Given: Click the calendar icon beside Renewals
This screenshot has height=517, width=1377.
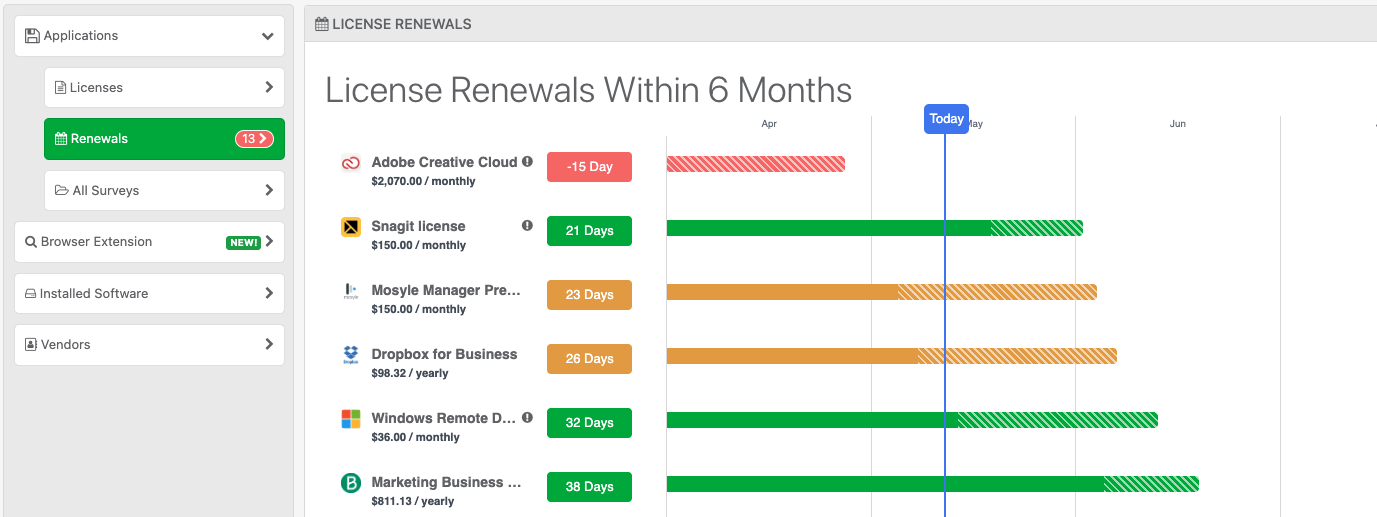Looking at the screenshot, I should click(61, 139).
